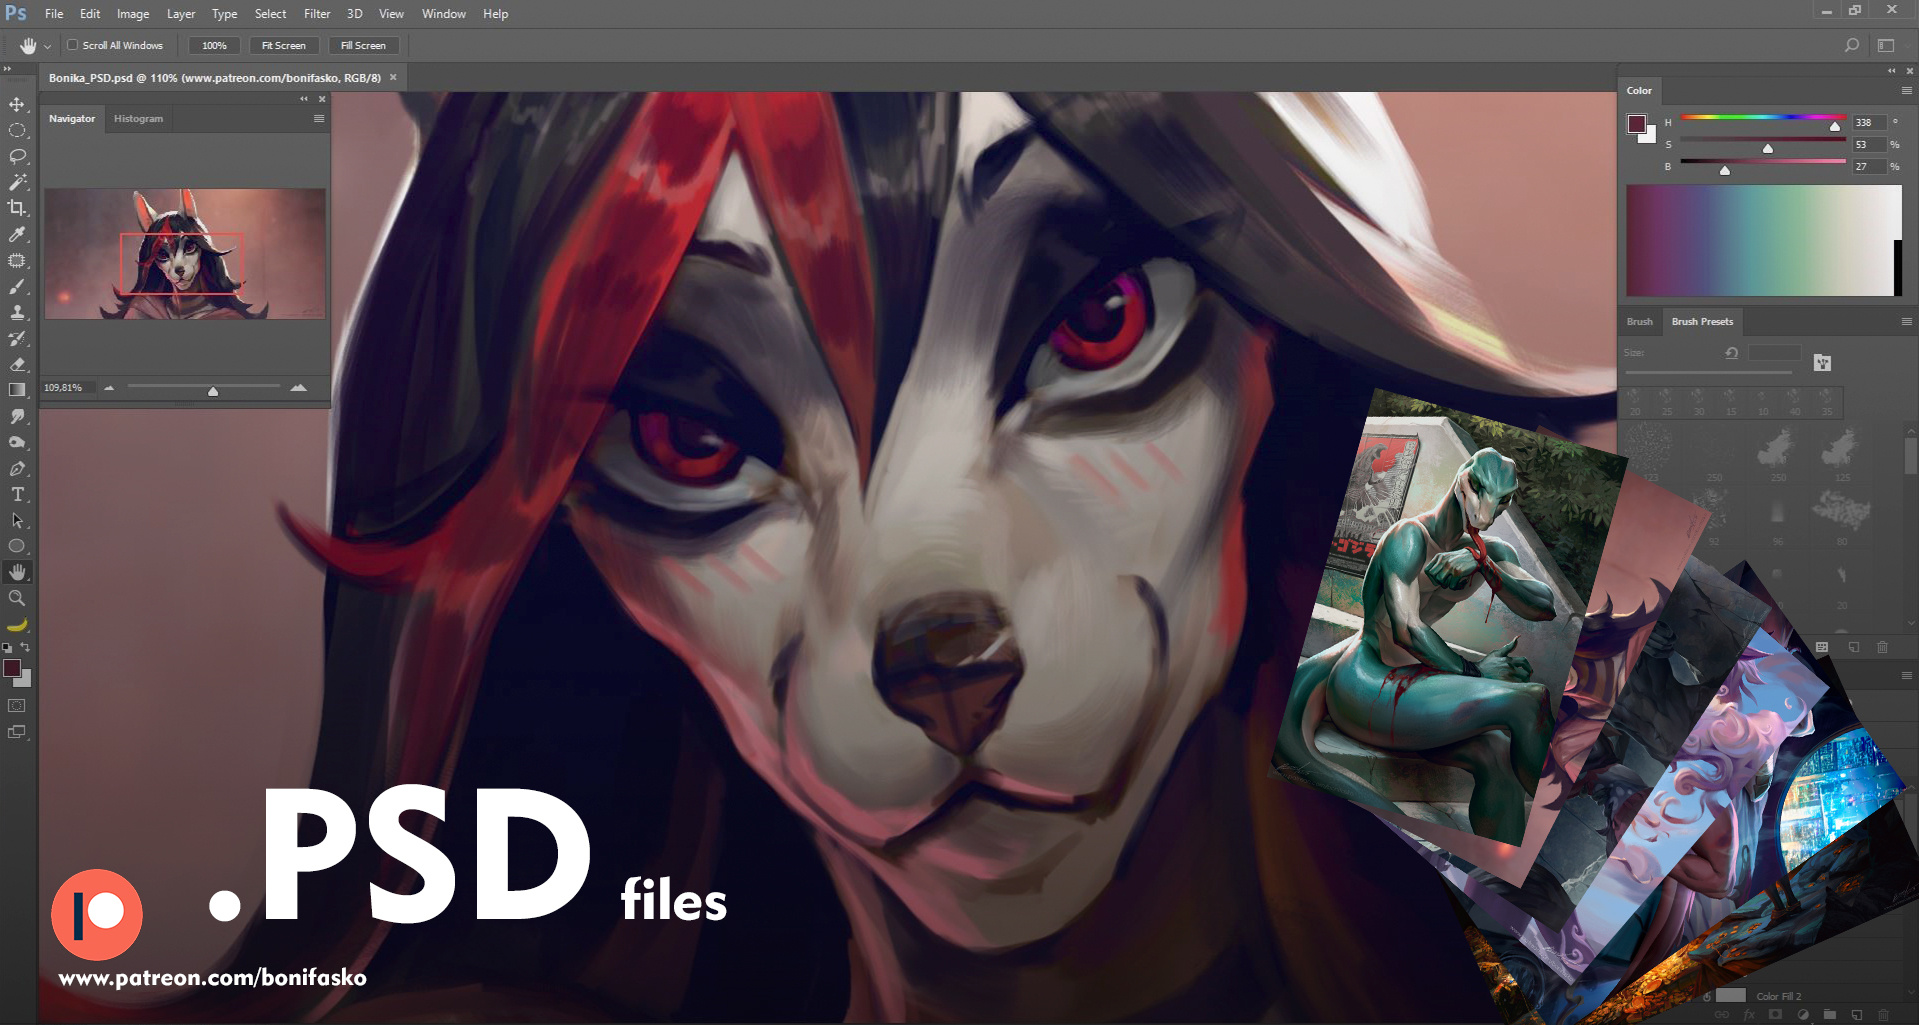Image resolution: width=1919 pixels, height=1025 pixels.
Task: Select the Eyedropper tool
Action: [17, 234]
